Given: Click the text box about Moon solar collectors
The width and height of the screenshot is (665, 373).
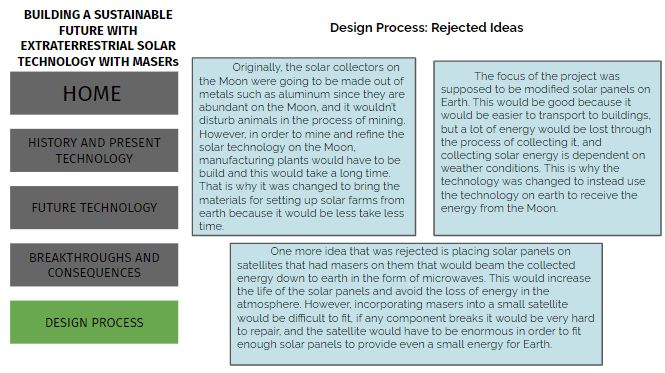Looking at the screenshot, I should coord(304,147).
